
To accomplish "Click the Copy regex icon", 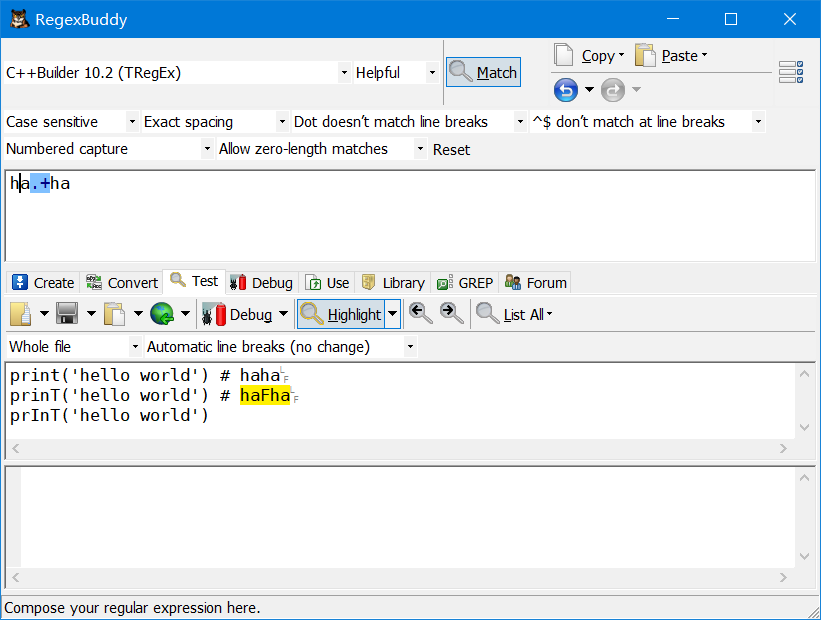I will pyautogui.click(x=564, y=55).
